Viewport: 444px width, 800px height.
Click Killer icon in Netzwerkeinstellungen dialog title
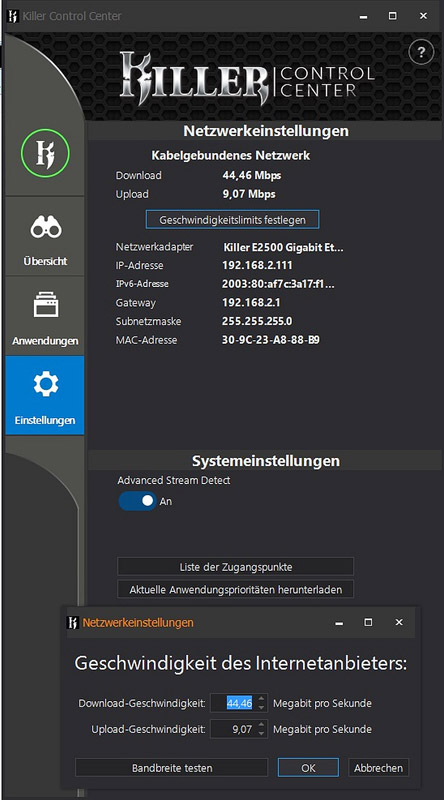(x=73, y=622)
